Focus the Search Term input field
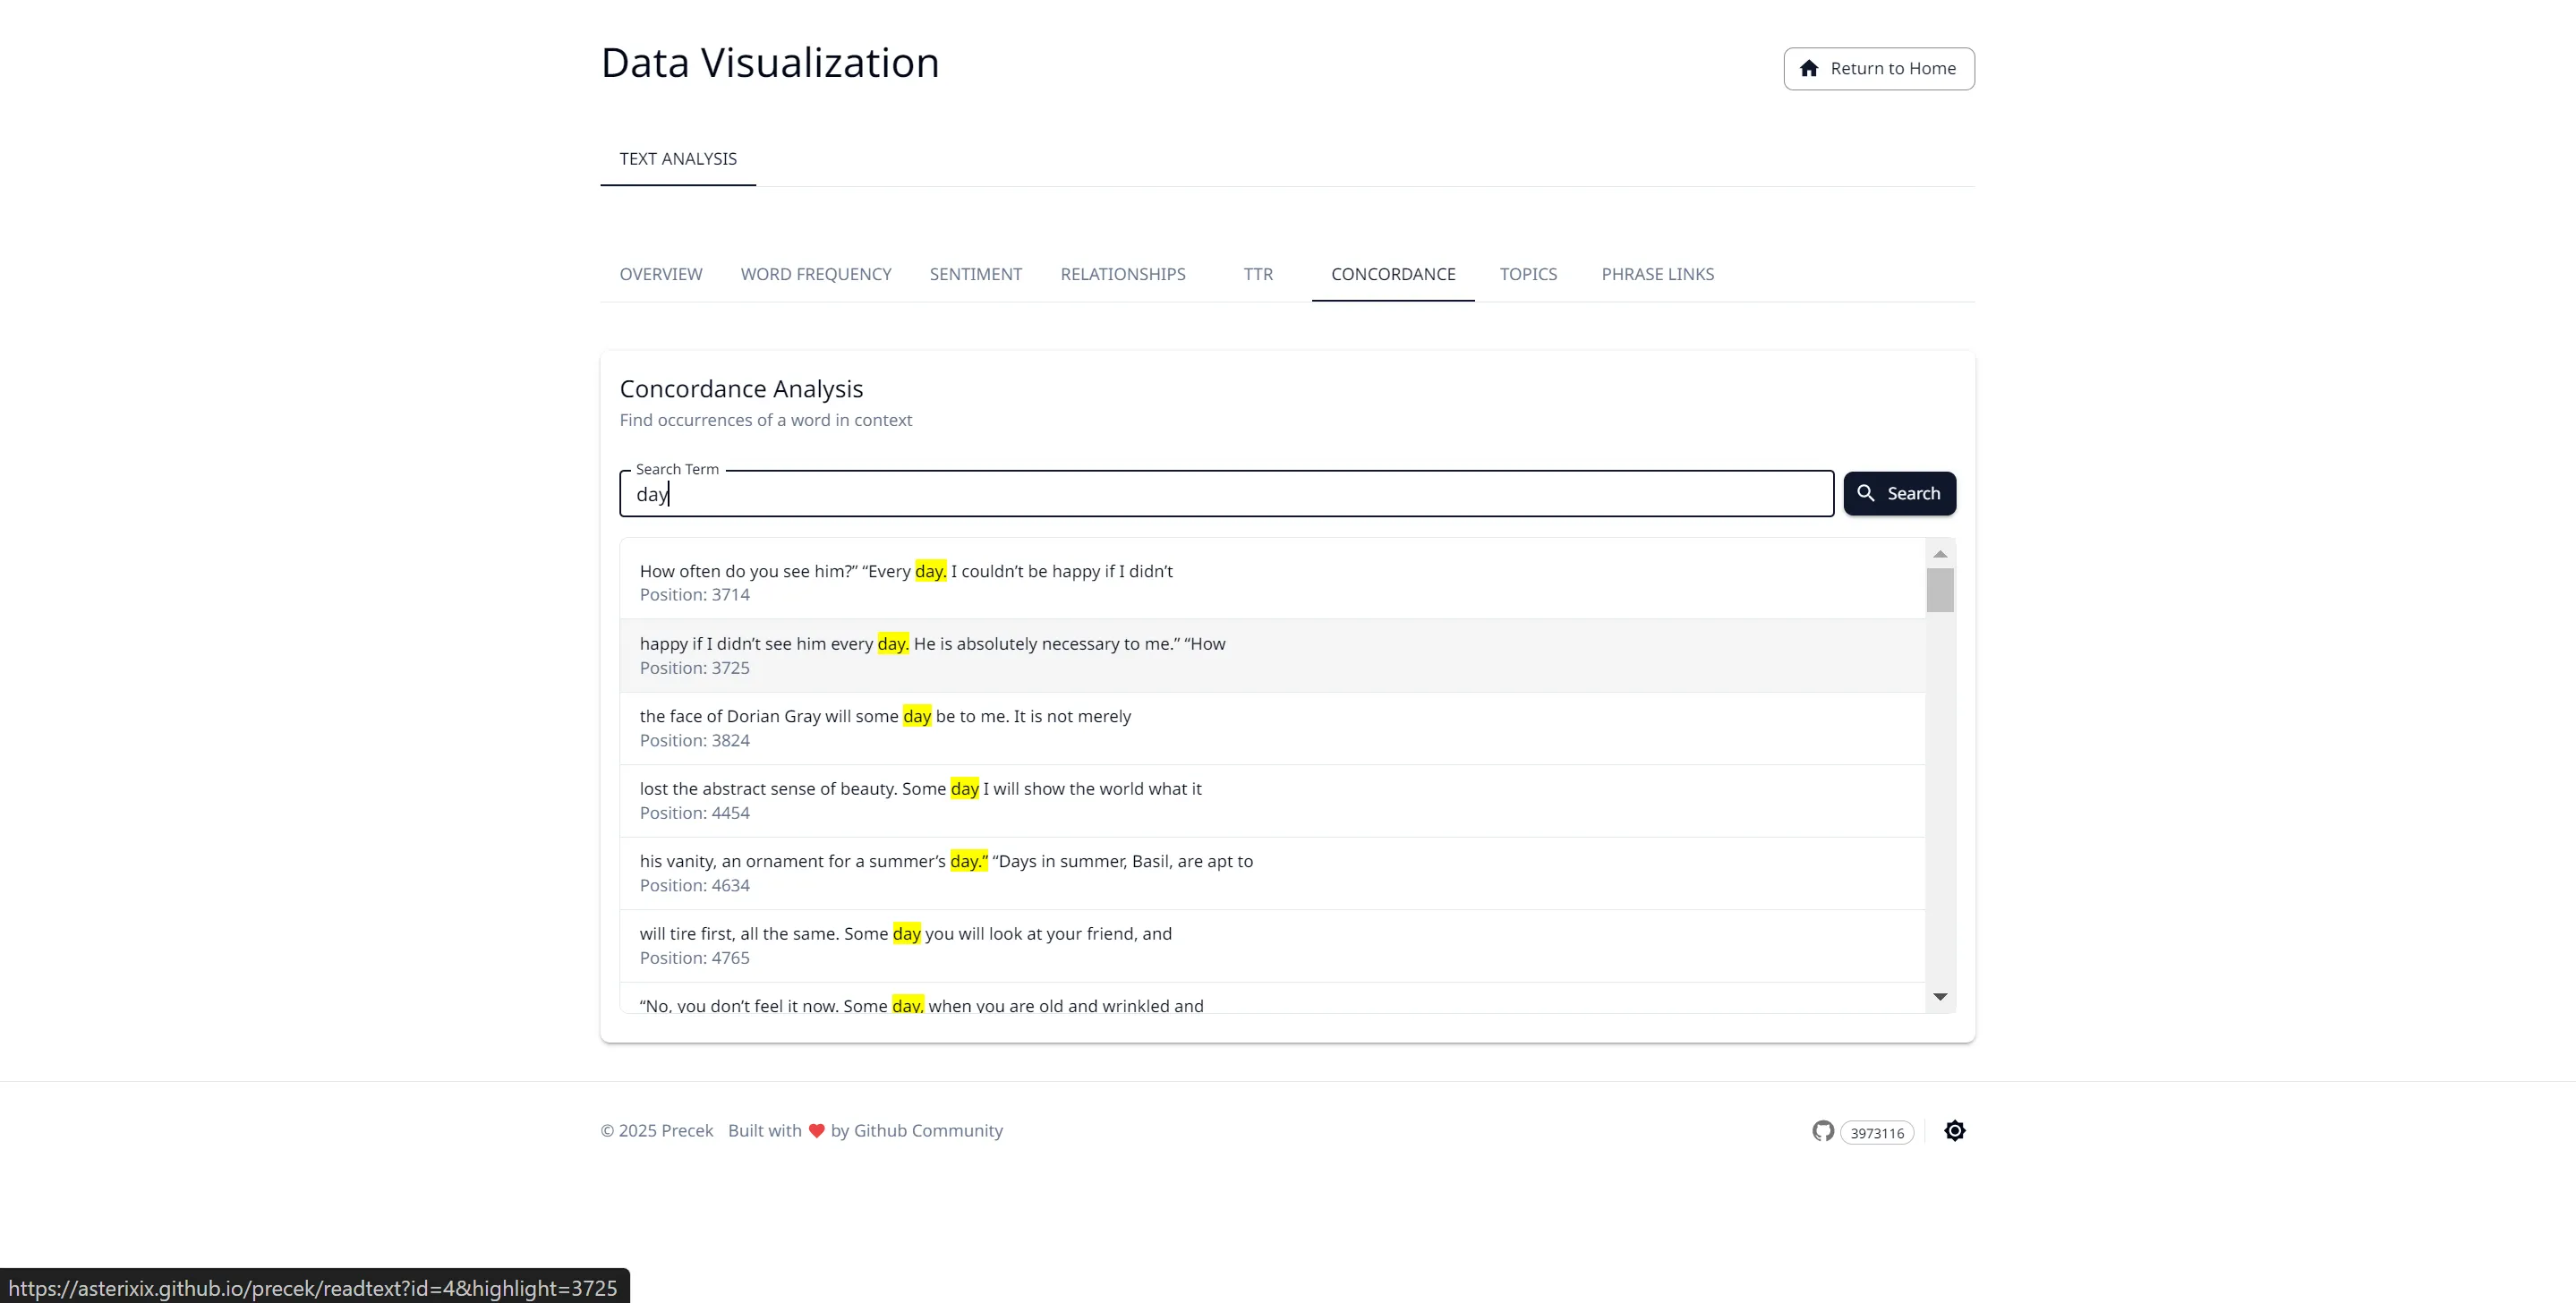This screenshot has height=1303, width=2576. [1225, 494]
